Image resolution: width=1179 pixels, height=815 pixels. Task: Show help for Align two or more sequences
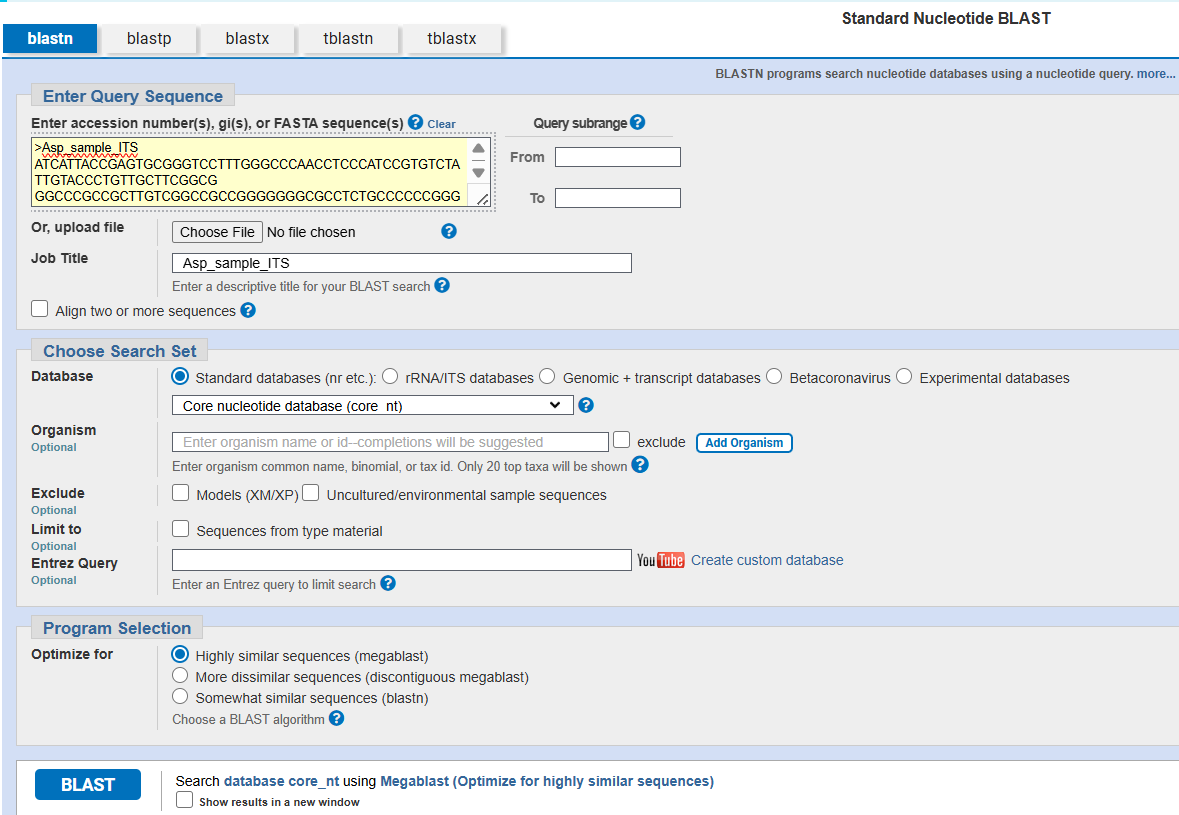click(248, 310)
